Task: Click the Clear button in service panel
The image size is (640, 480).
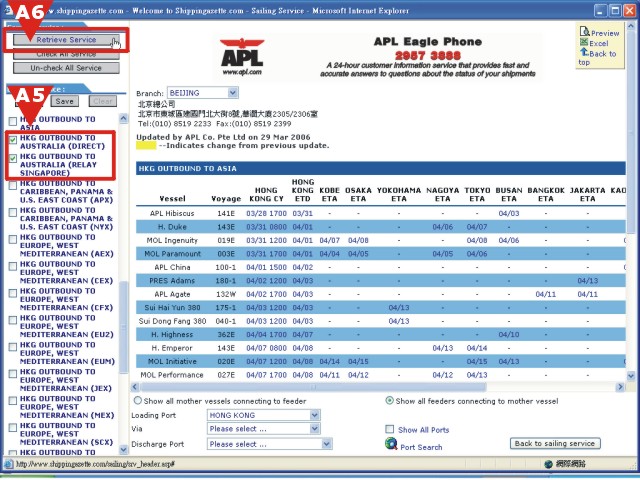Action: (x=103, y=101)
